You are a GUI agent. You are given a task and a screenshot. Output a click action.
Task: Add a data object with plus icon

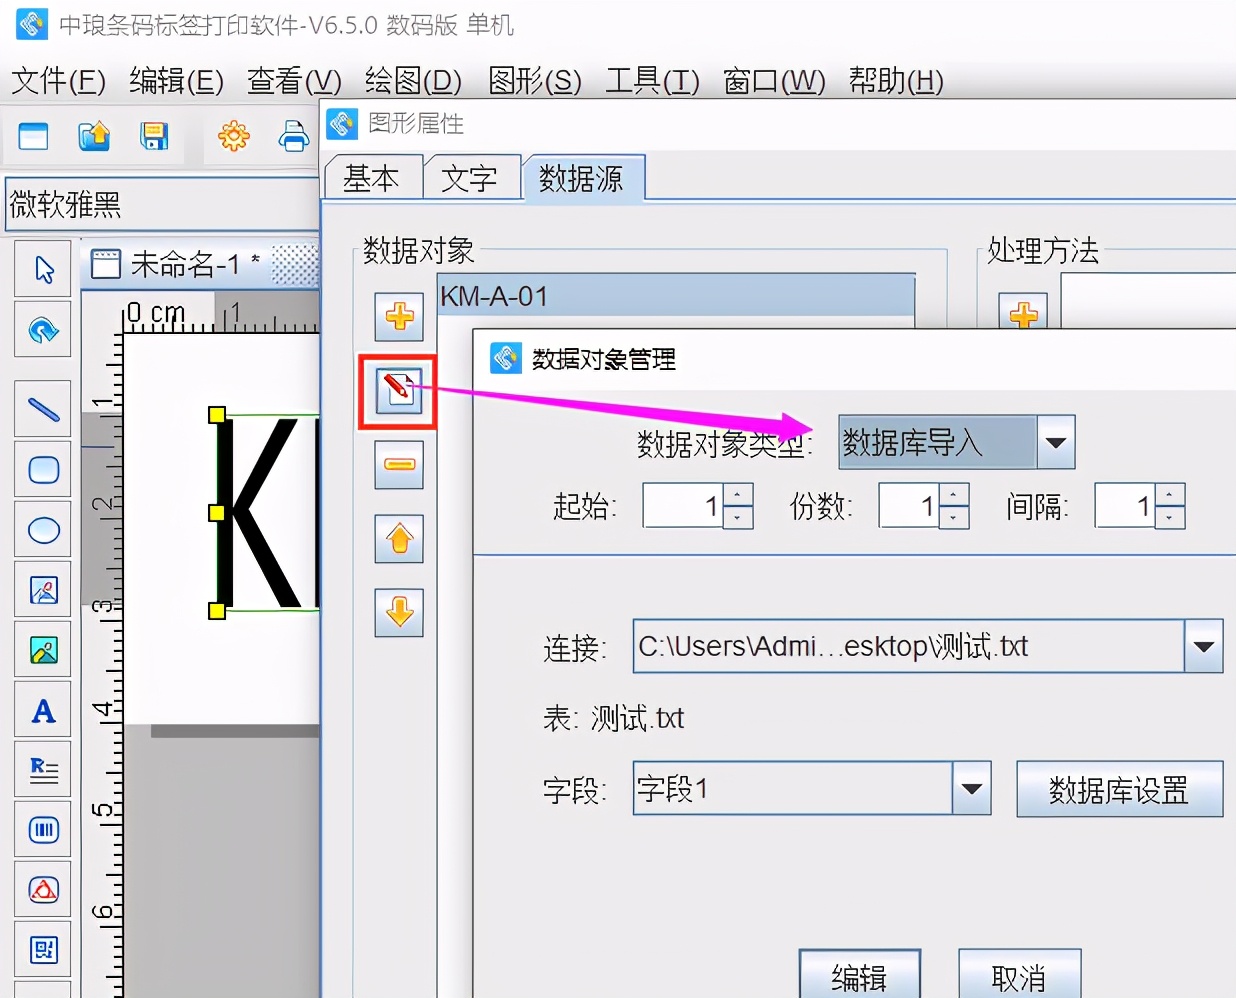399,317
